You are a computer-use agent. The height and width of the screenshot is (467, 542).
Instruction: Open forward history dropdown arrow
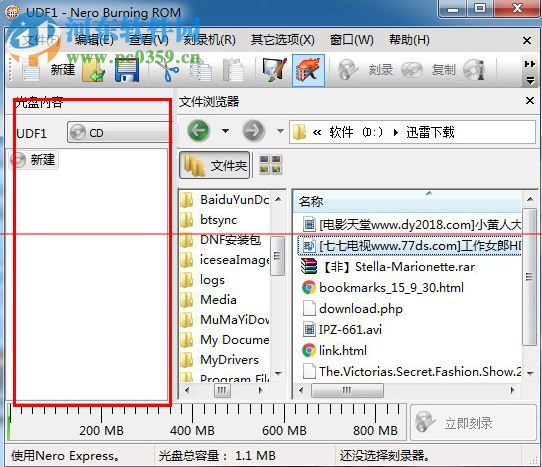280,131
